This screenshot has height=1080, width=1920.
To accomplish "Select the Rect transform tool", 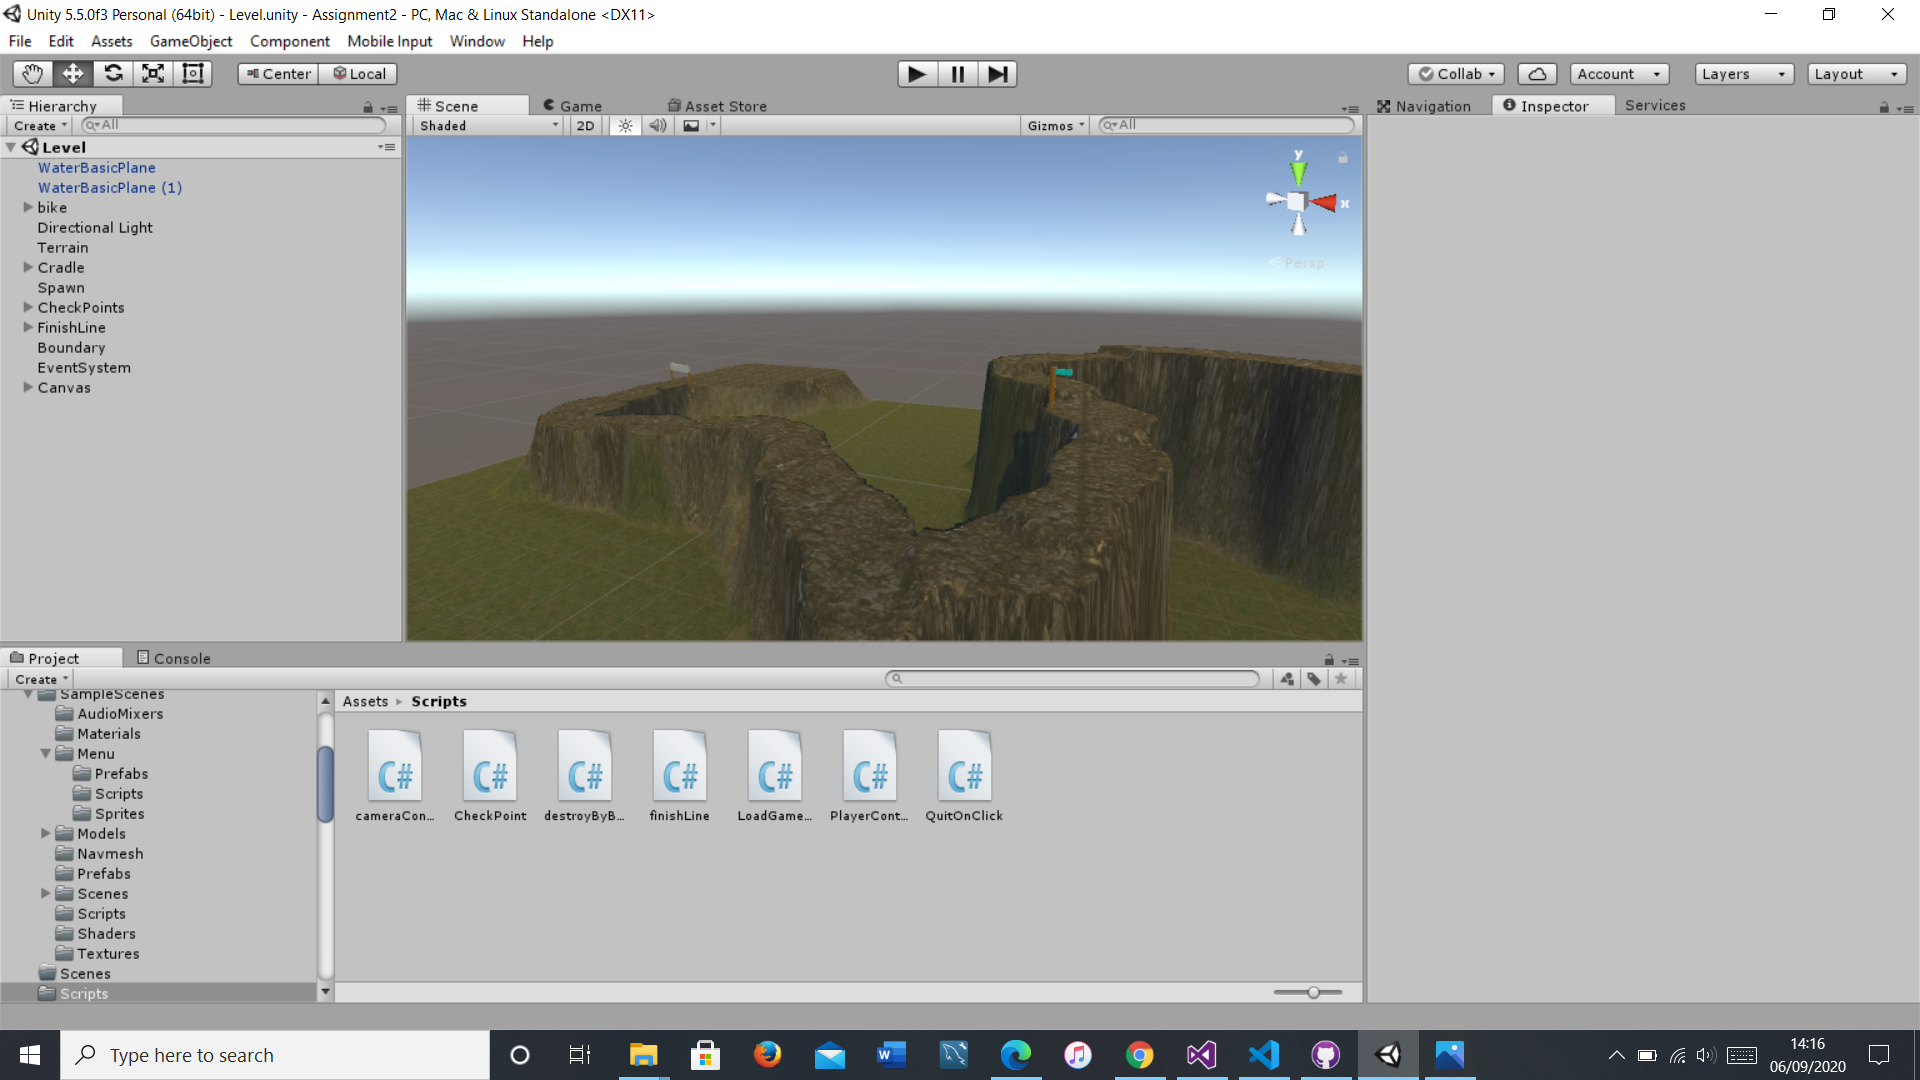I will point(193,74).
